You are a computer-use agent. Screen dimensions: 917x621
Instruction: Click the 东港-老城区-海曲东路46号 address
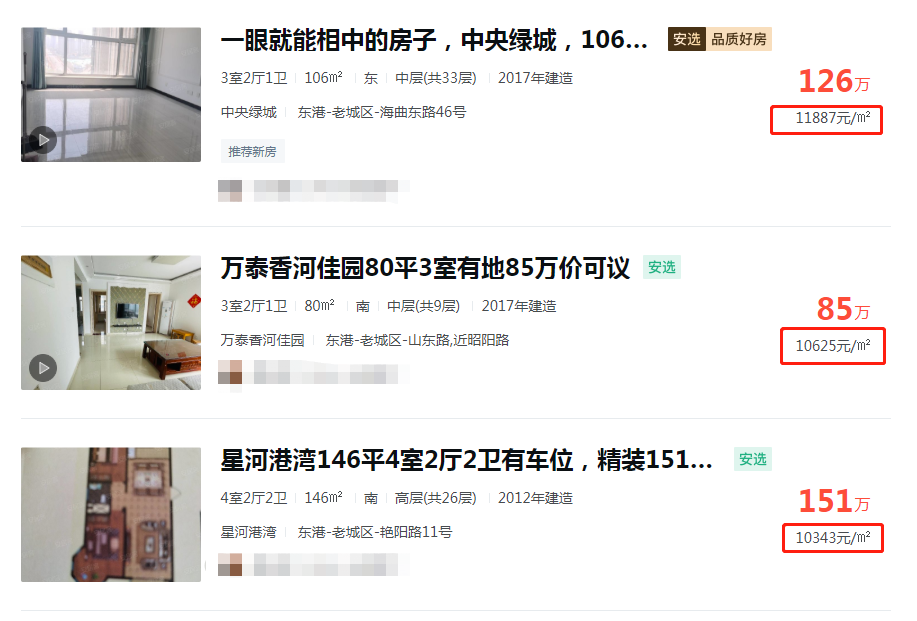382,112
